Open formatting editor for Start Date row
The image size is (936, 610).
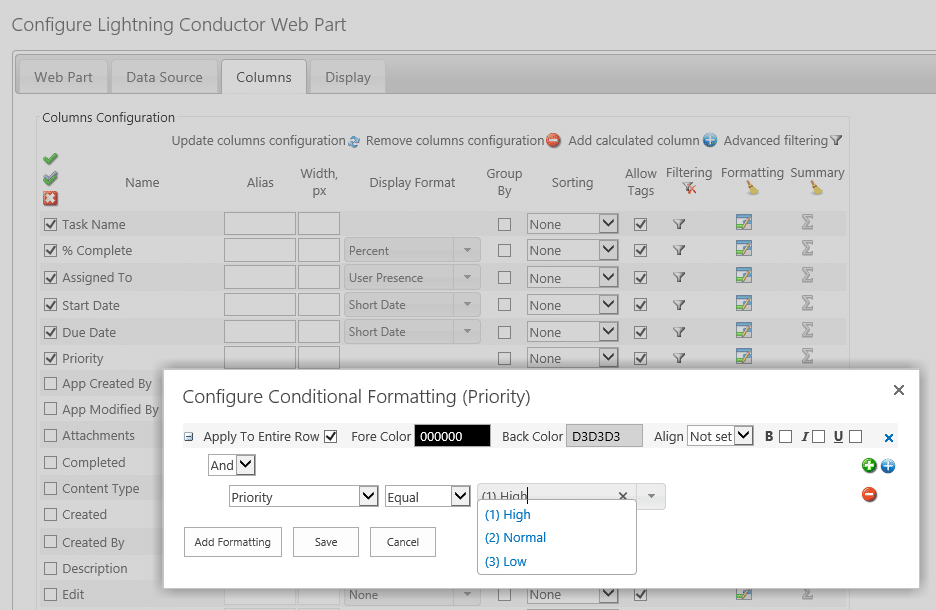(x=744, y=303)
